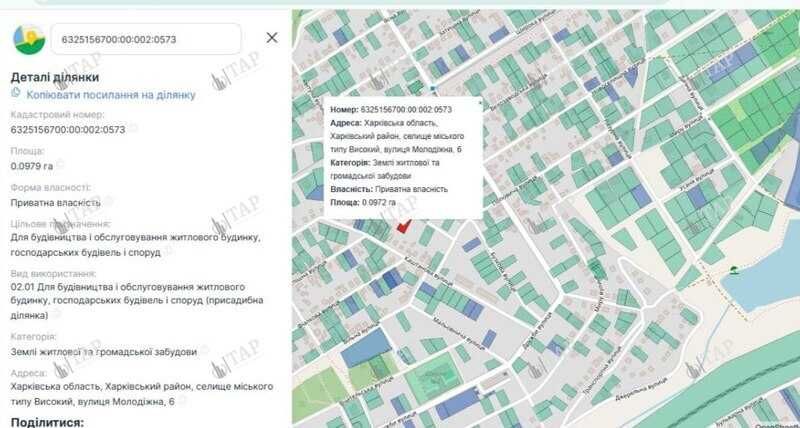Click 'Номер: 6325156700:00:002:0573' in the popup
Image resolution: width=800 pixels, height=428 pixels.
pos(391,110)
